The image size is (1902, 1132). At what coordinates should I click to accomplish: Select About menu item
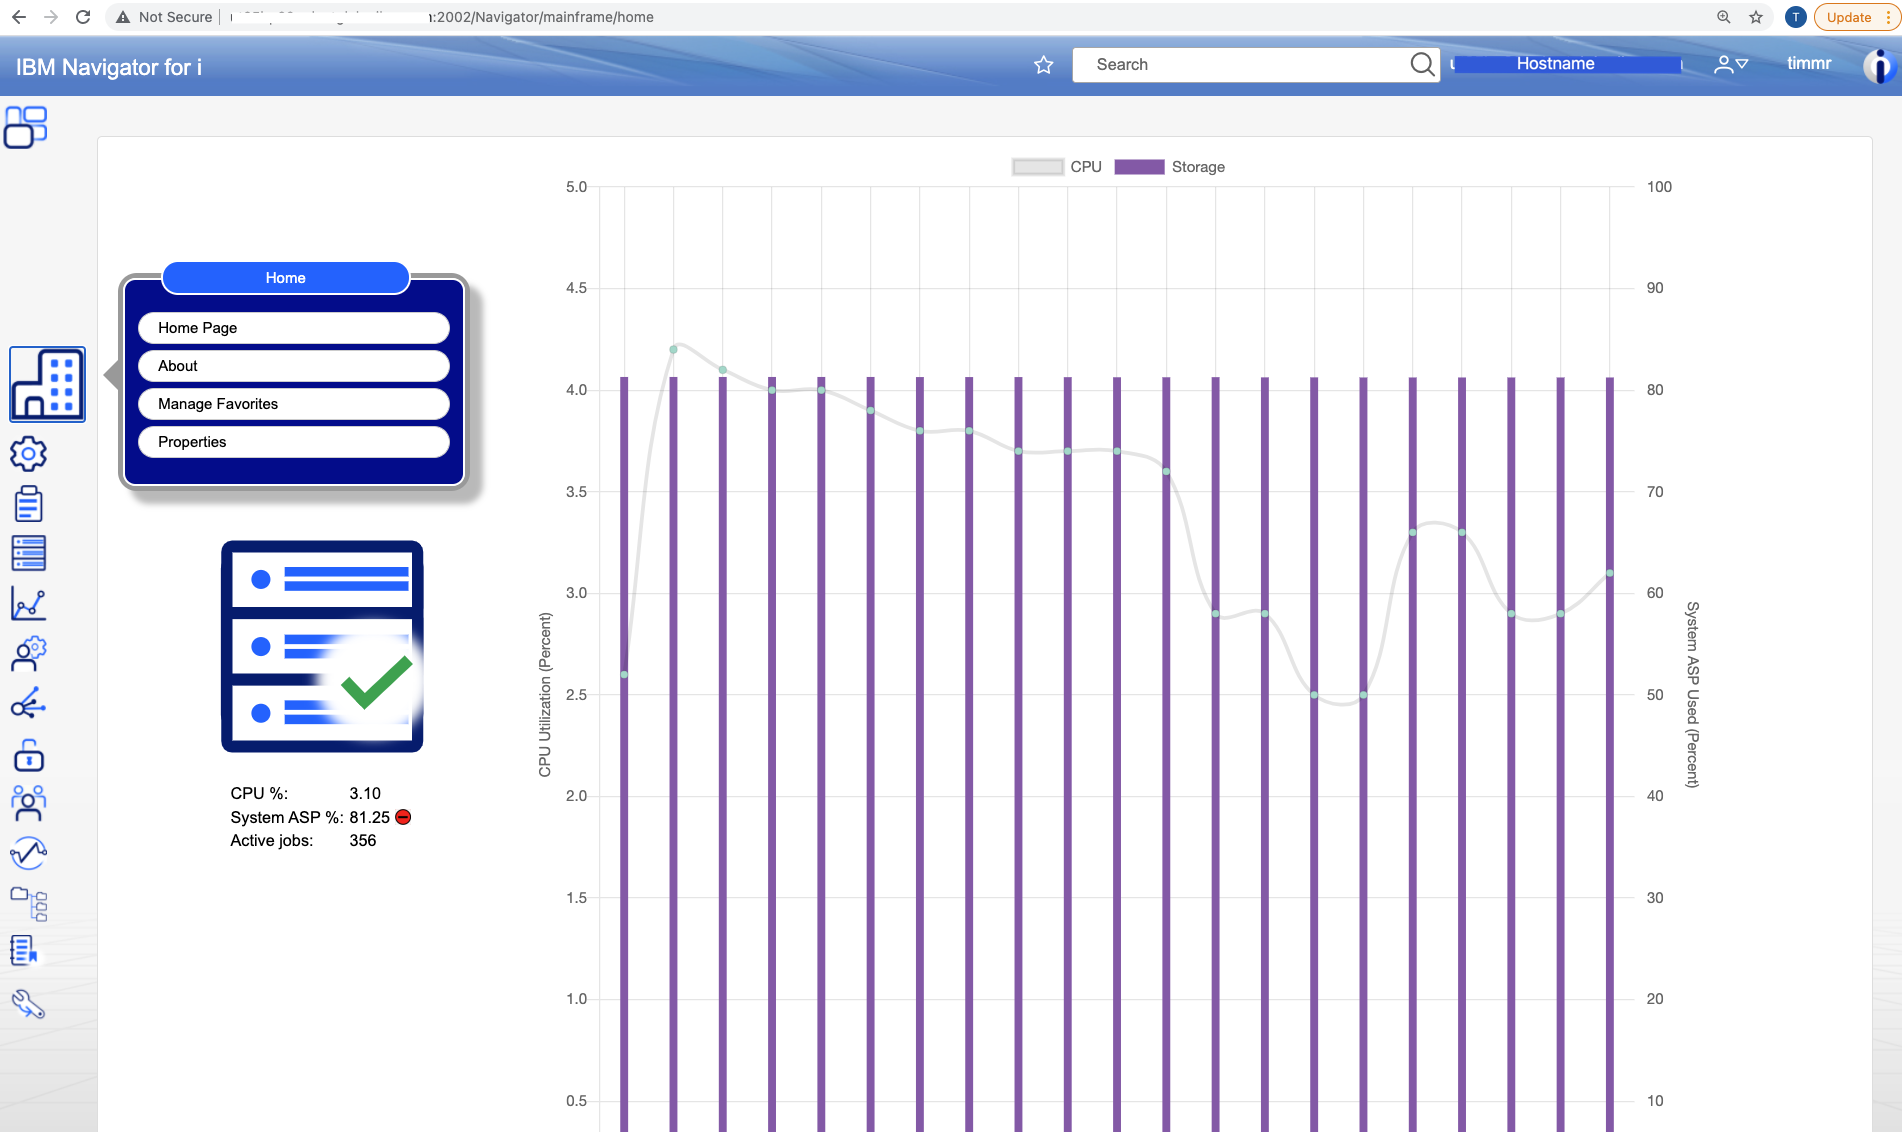[294, 366]
